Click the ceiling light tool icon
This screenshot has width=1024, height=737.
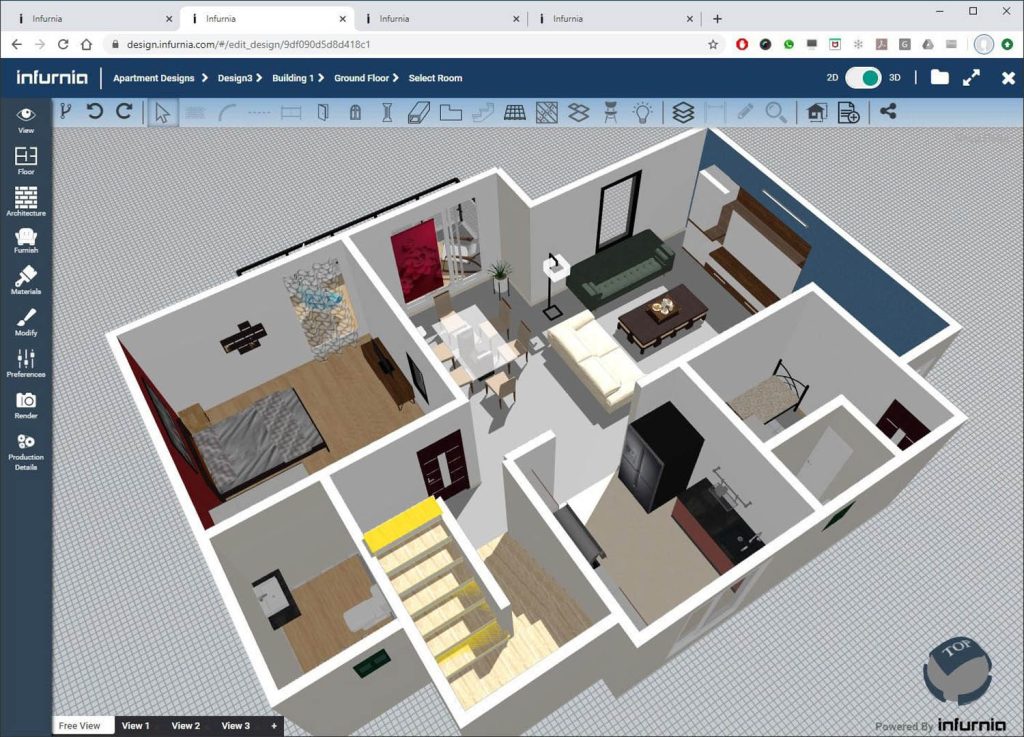tap(642, 113)
